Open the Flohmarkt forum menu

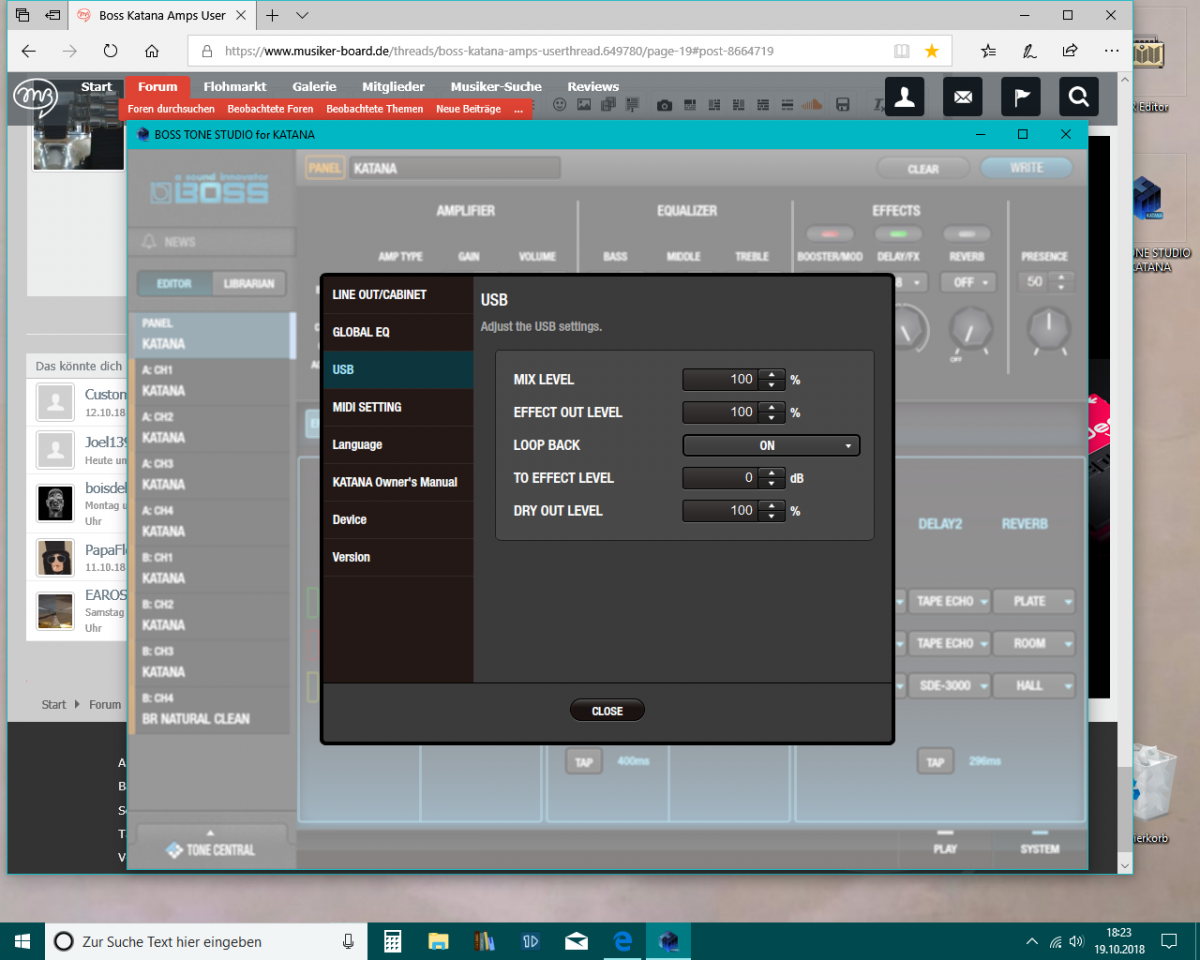click(235, 87)
